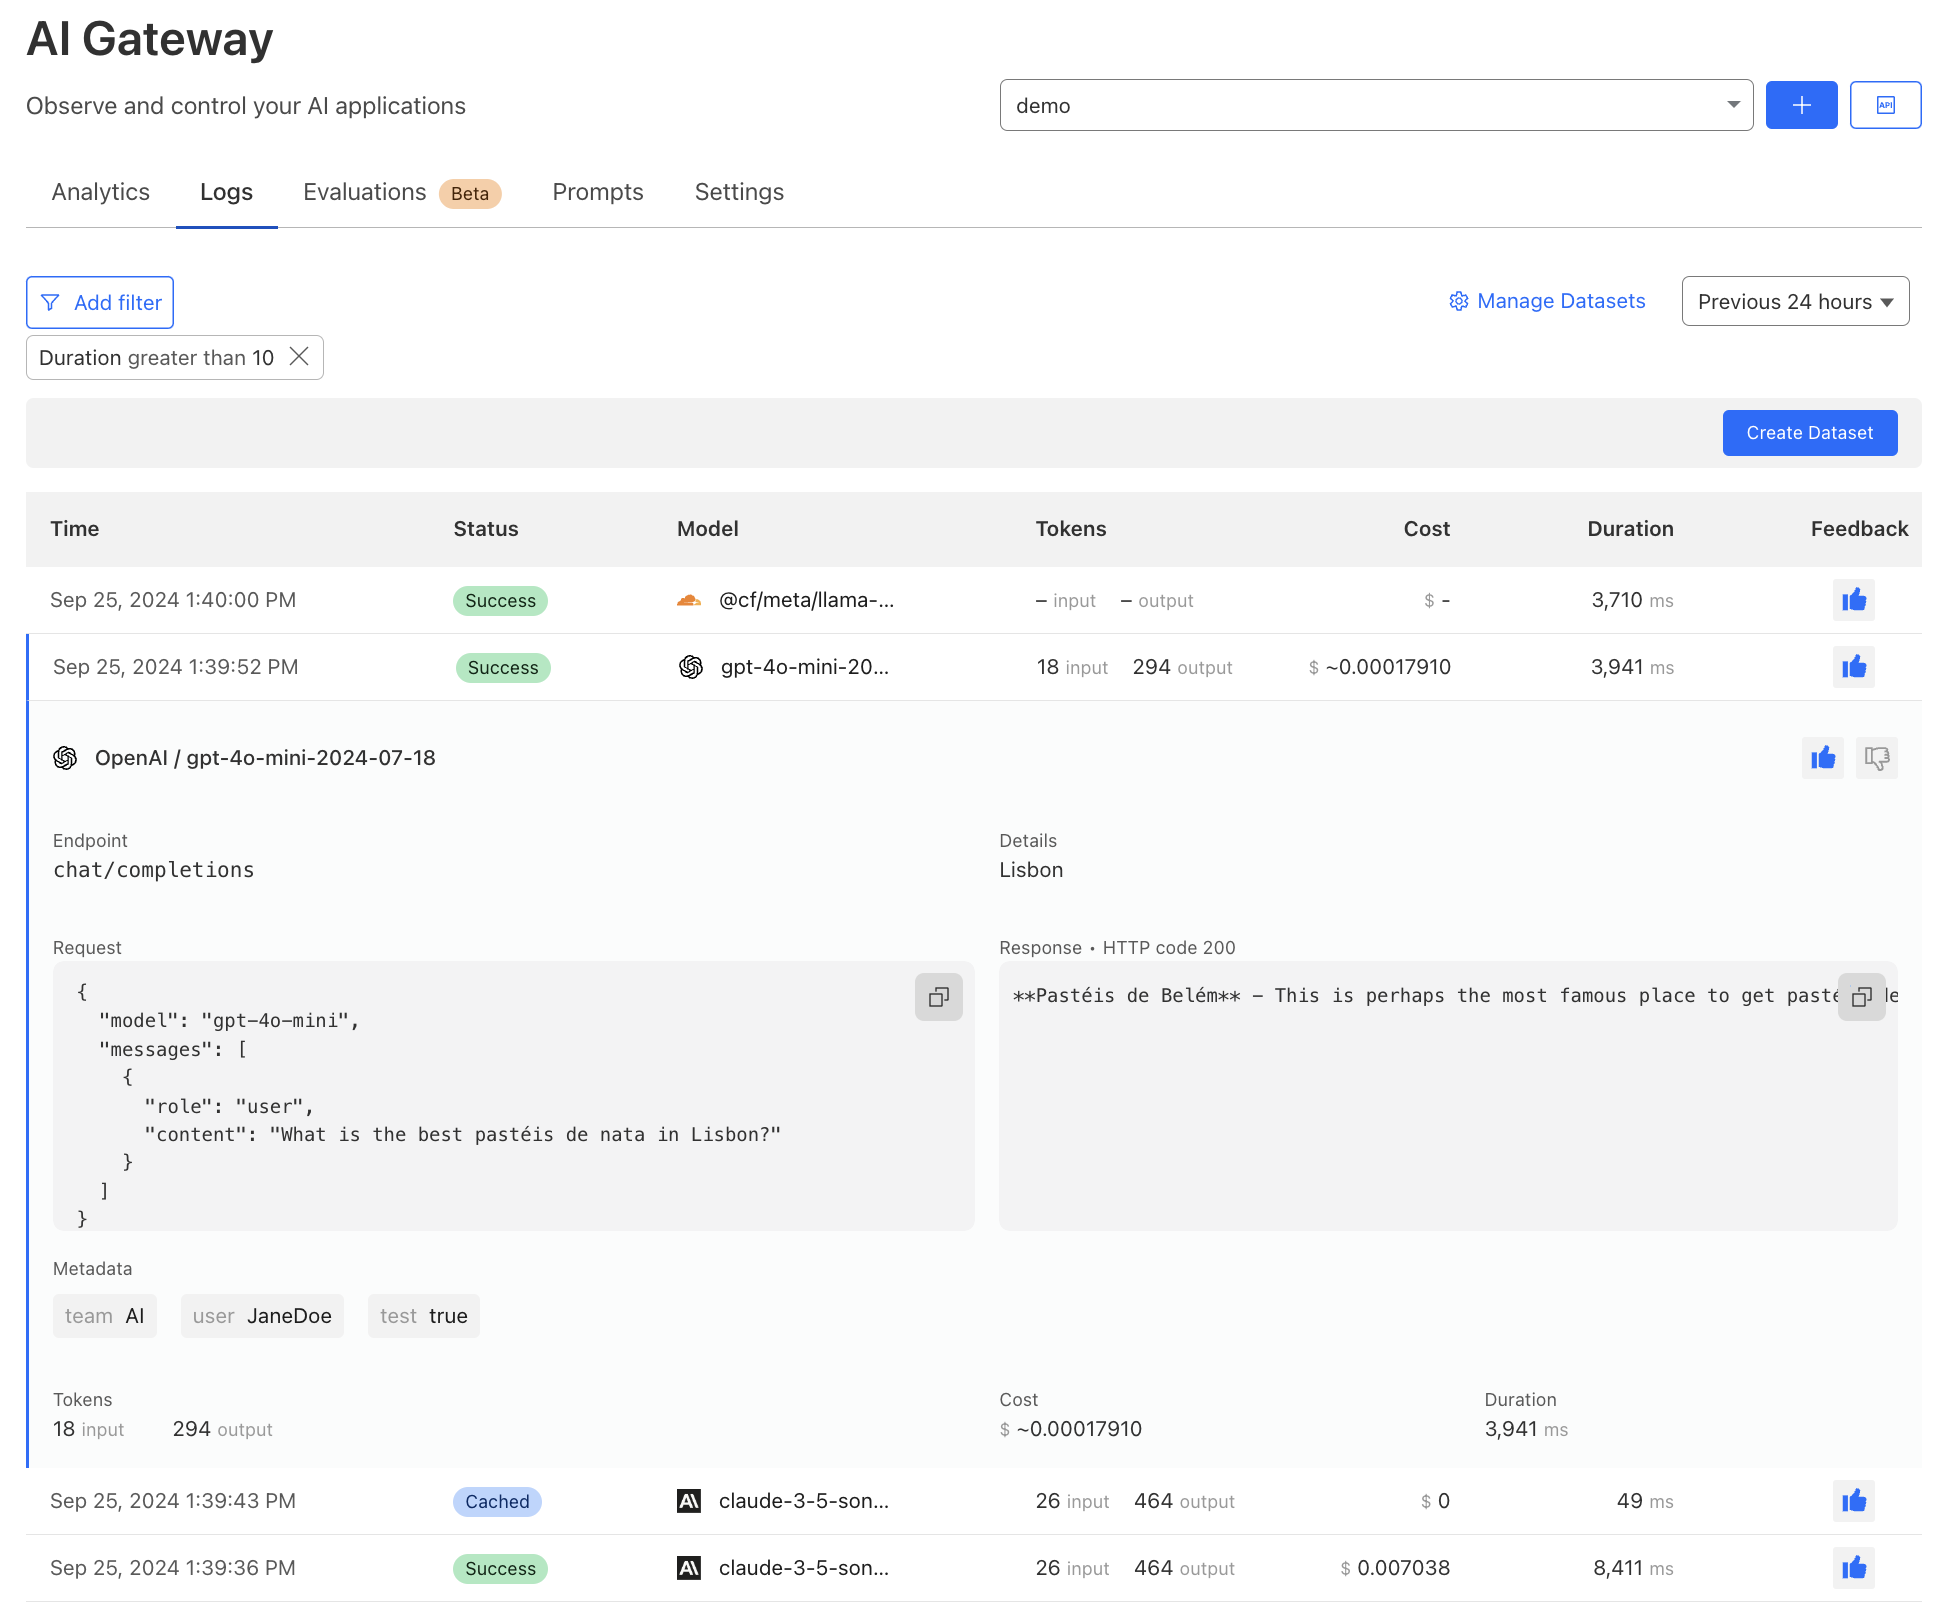Click the Create Dataset button

click(x=1808, y=433)
